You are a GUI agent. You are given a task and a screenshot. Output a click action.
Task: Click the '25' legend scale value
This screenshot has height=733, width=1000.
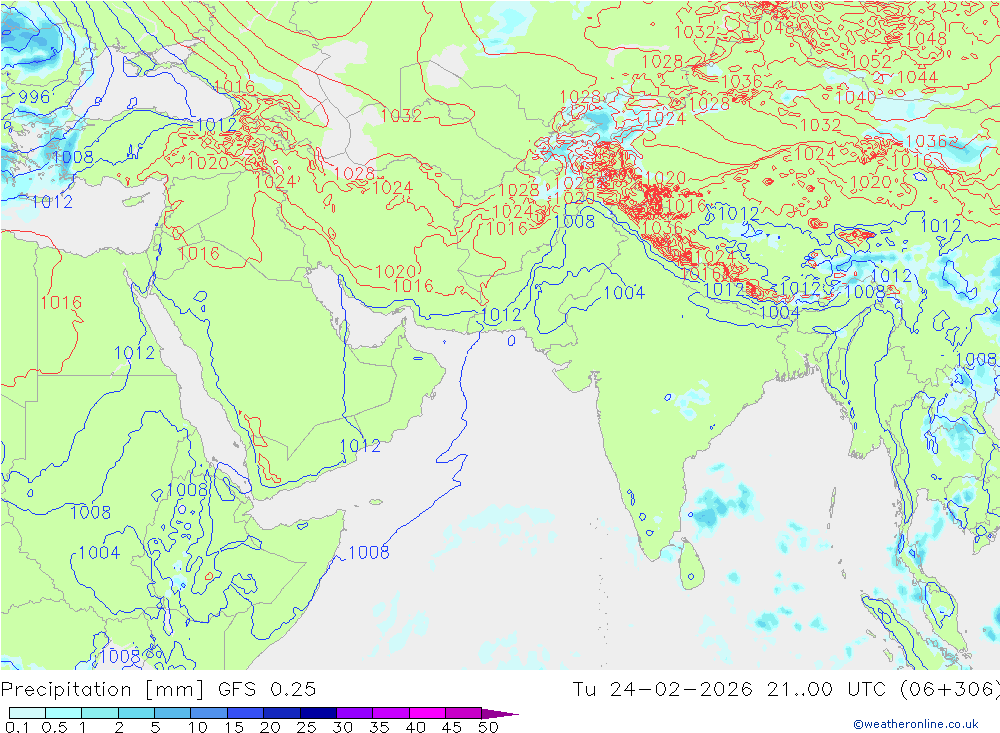(x=306, y=727)
